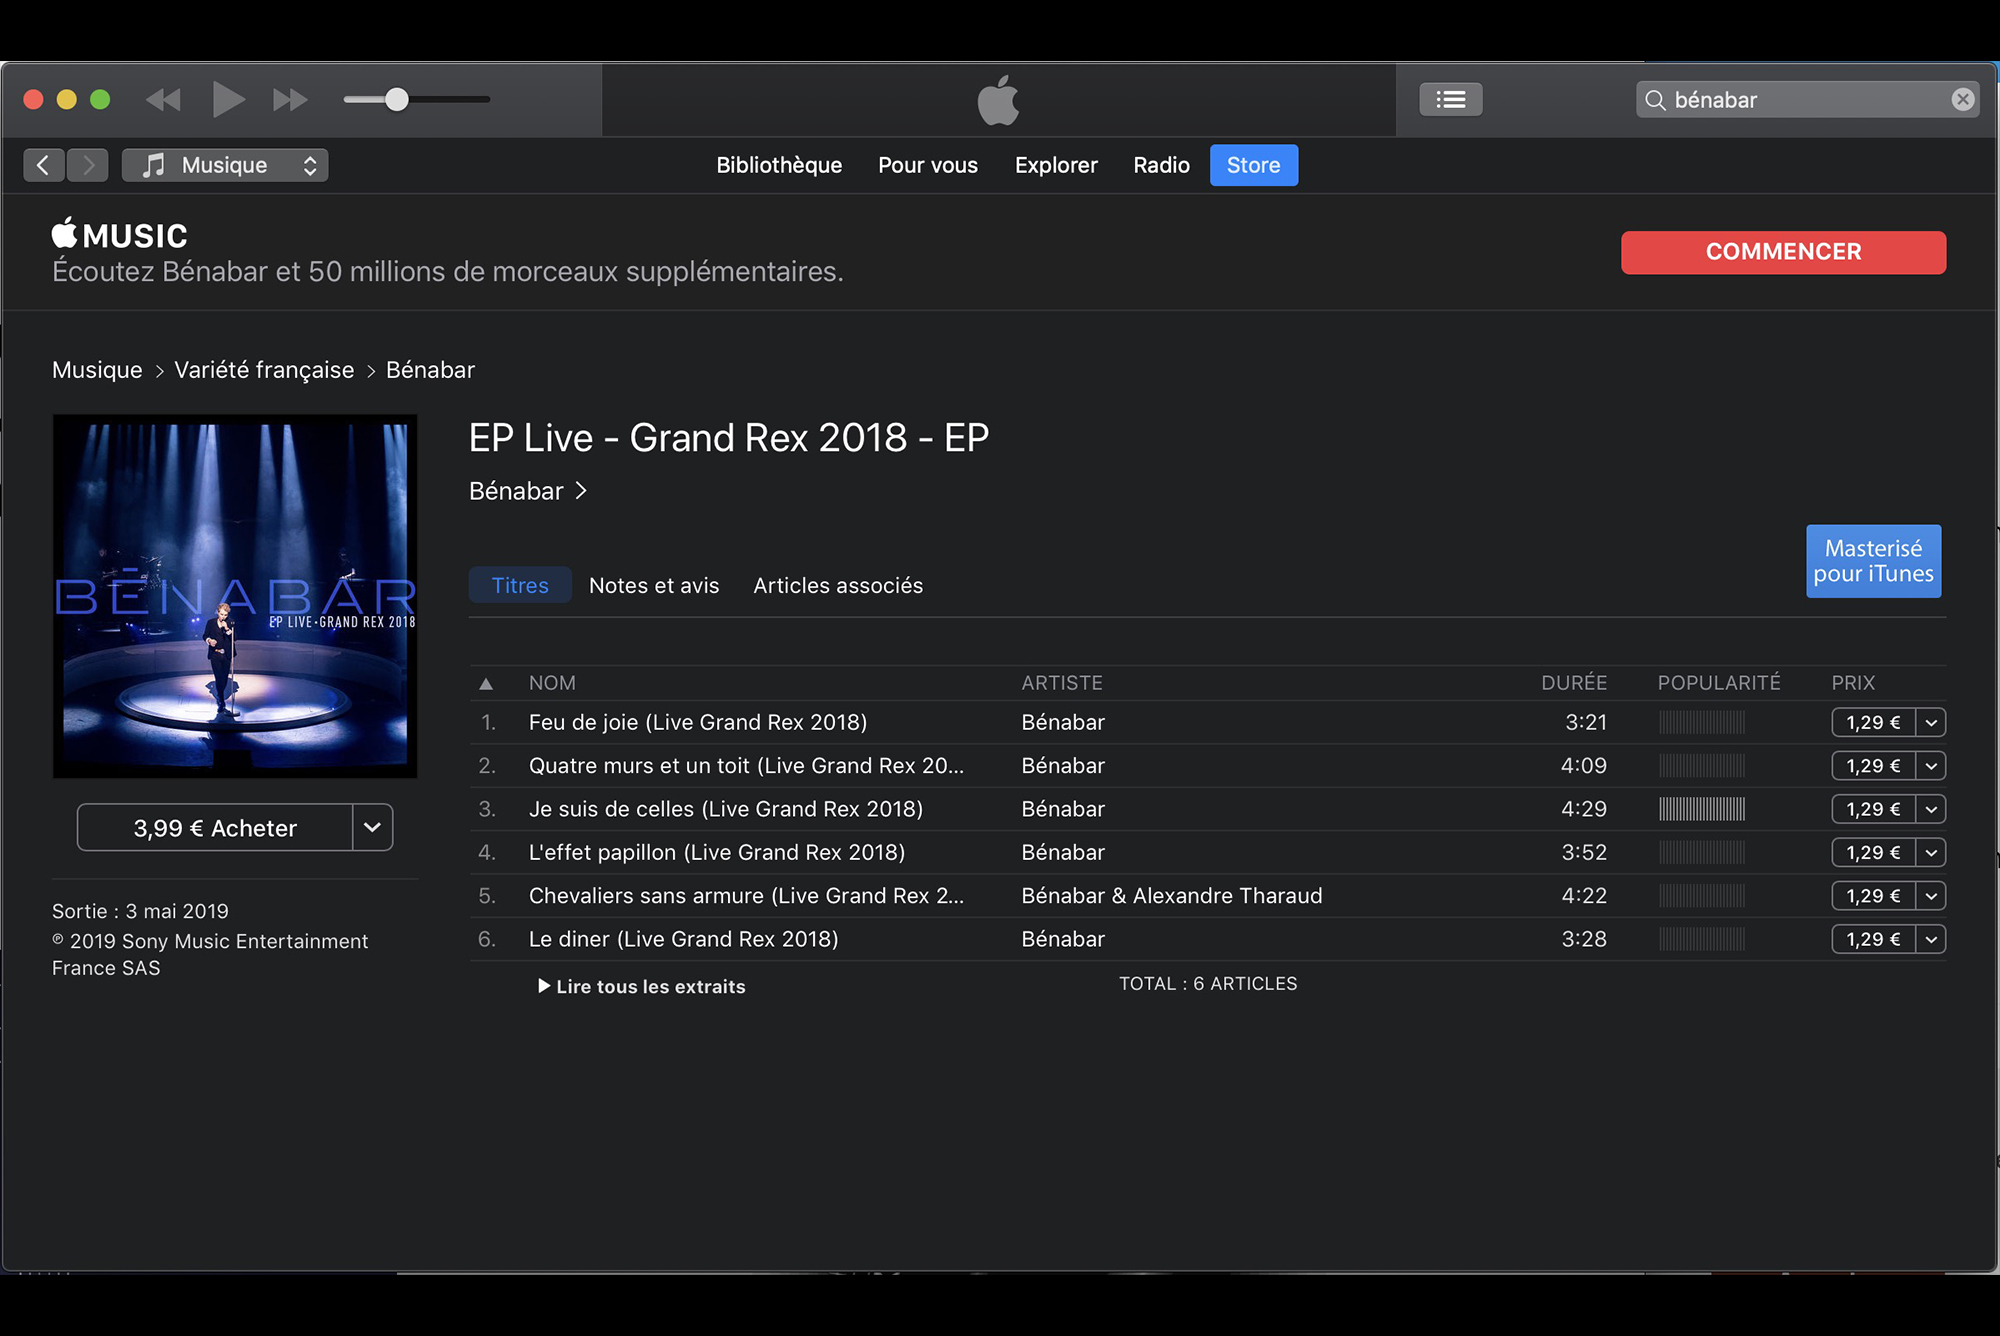
Task: Buy album with 3,99 € Acheter
Action: point(215,827)
